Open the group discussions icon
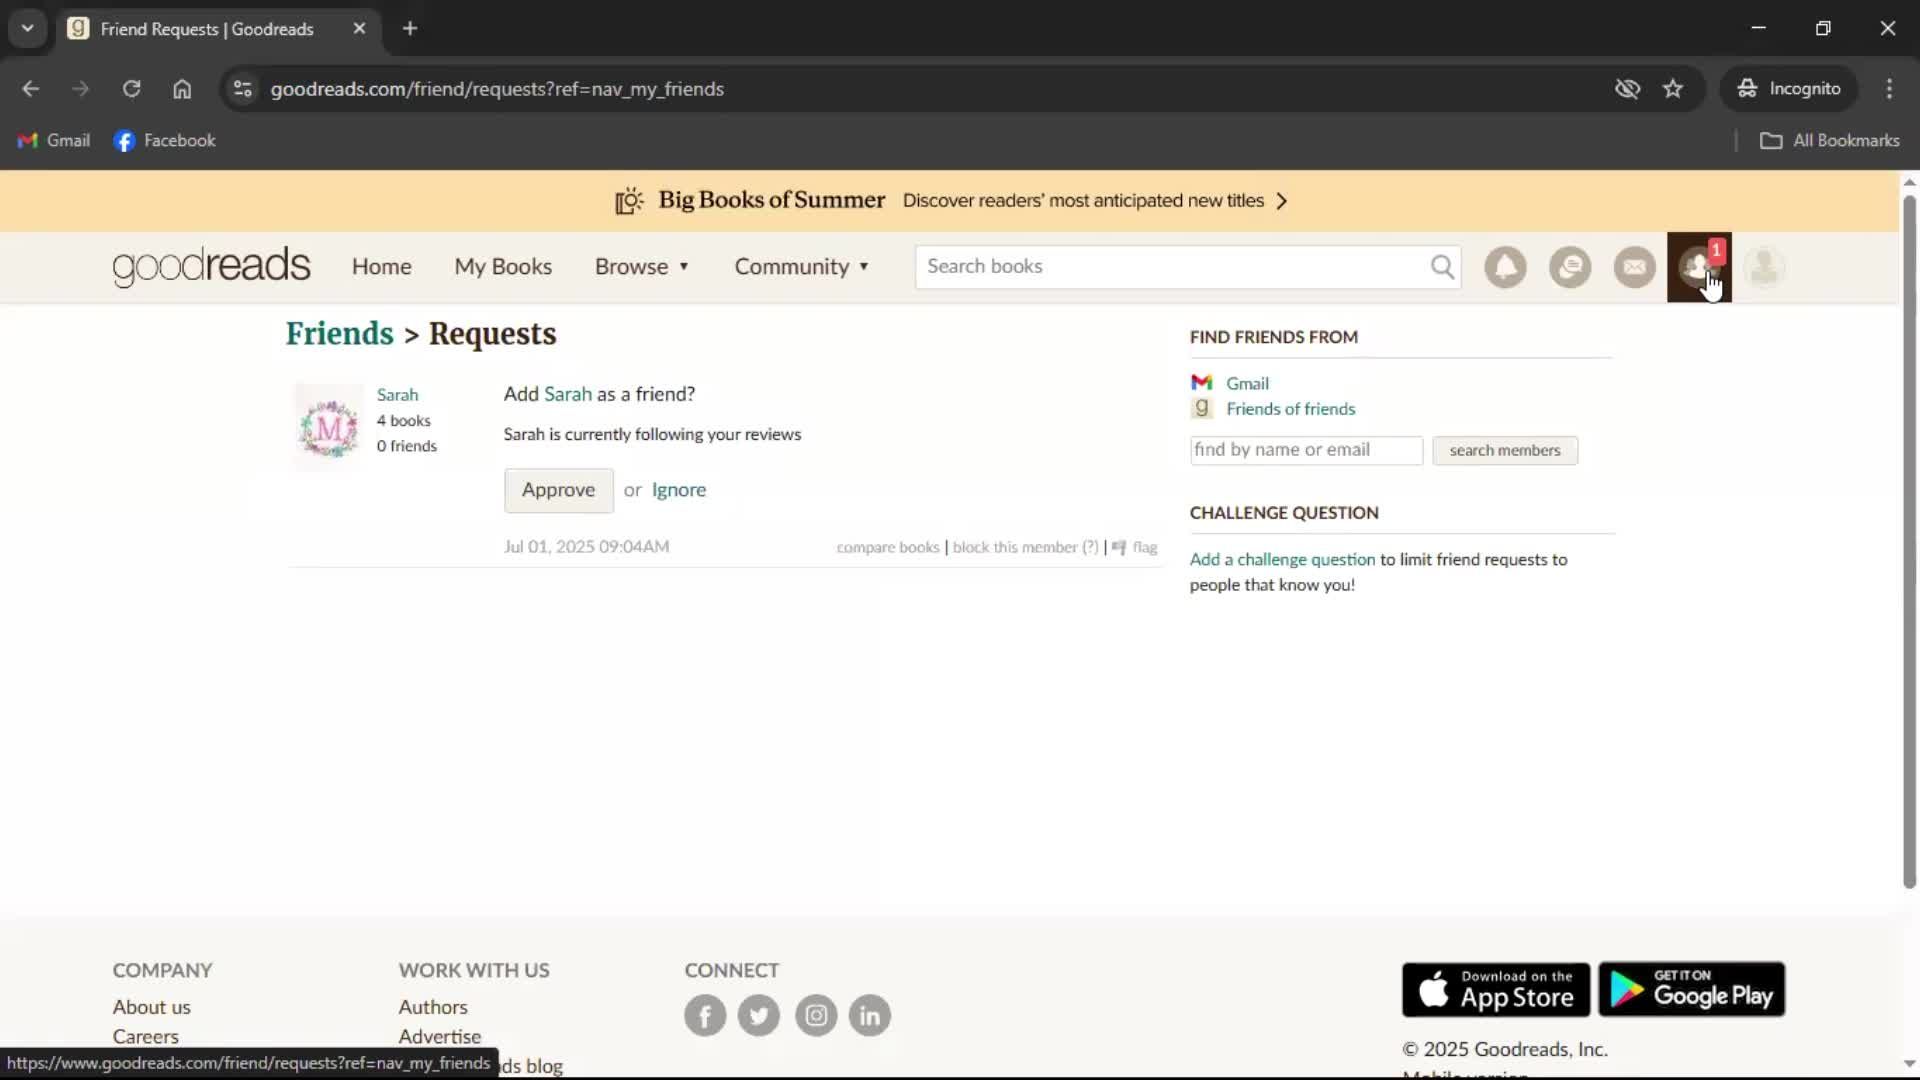 click(1570, 267)
